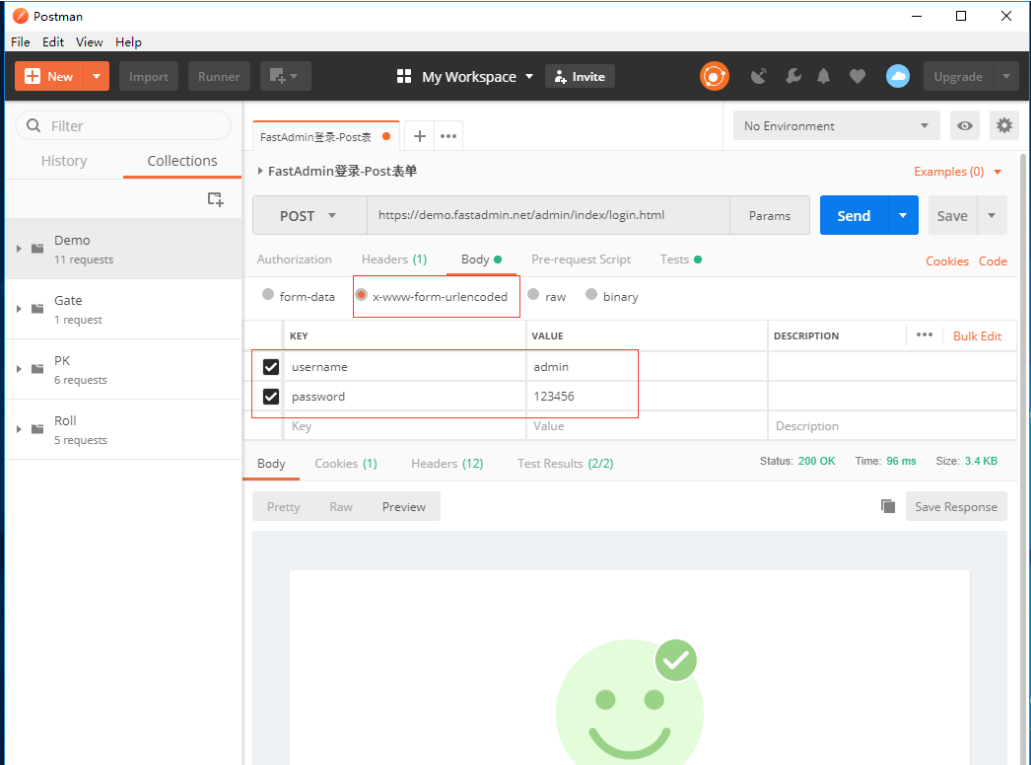This screenshot has width=1031, height=765.
Task: Select form-data body type
Action: pyautogui.click(x=268, y=294)
